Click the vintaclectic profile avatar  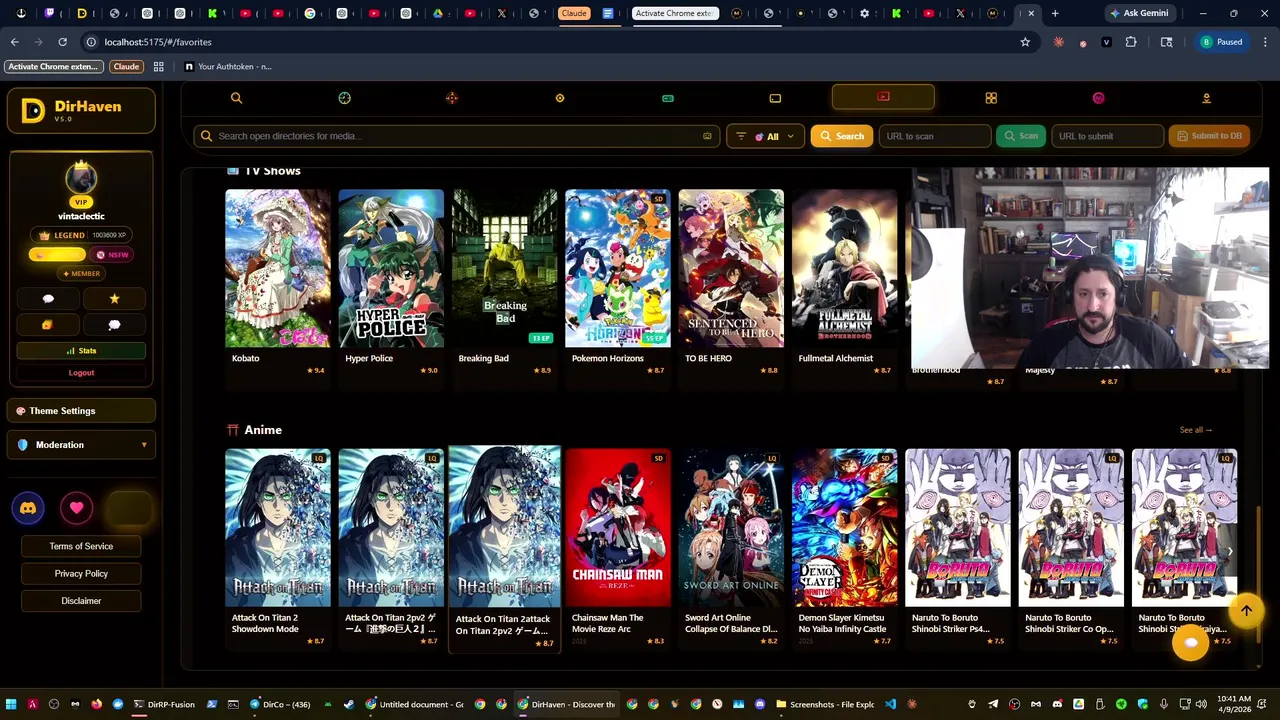pos(81,179)
